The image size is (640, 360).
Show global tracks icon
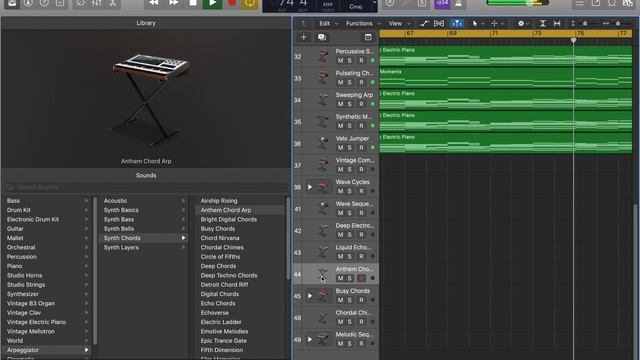tap(368, 37)
